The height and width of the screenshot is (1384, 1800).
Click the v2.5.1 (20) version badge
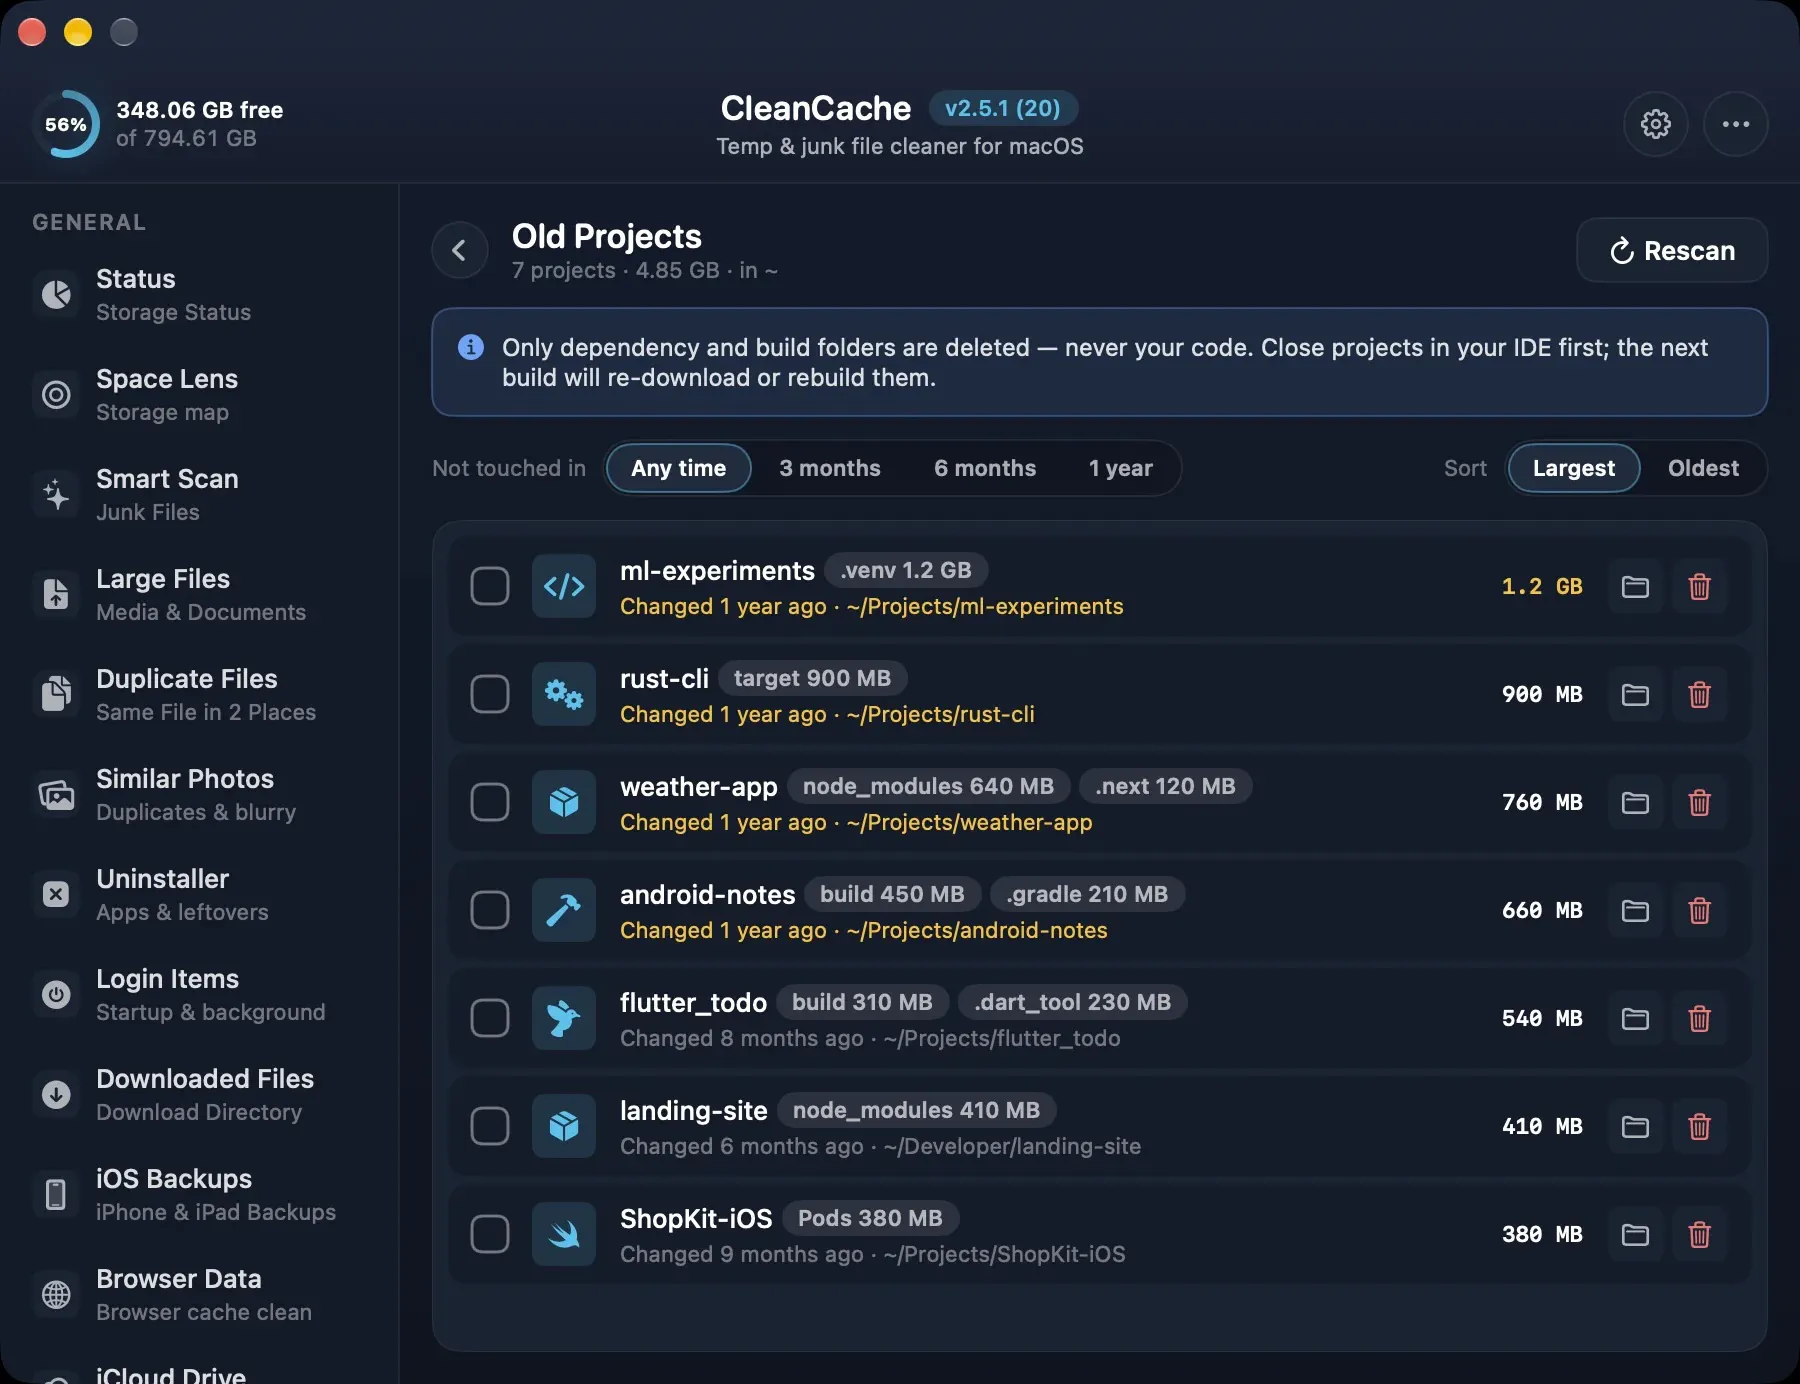[1003, 108]
